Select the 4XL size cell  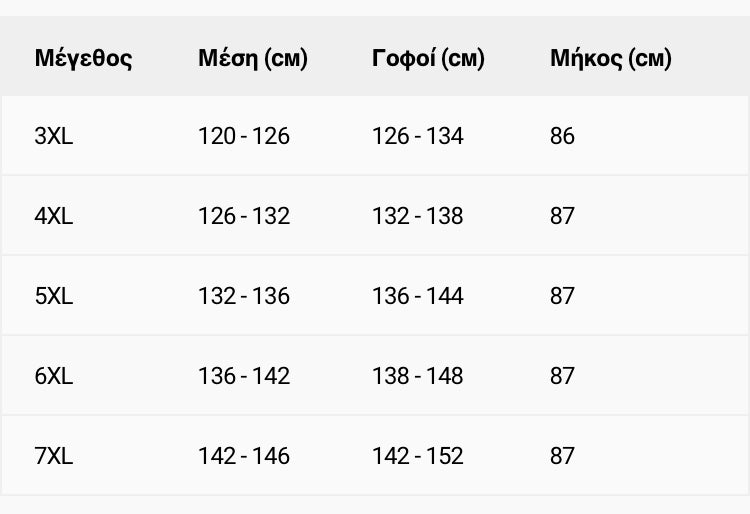[54, 216]
